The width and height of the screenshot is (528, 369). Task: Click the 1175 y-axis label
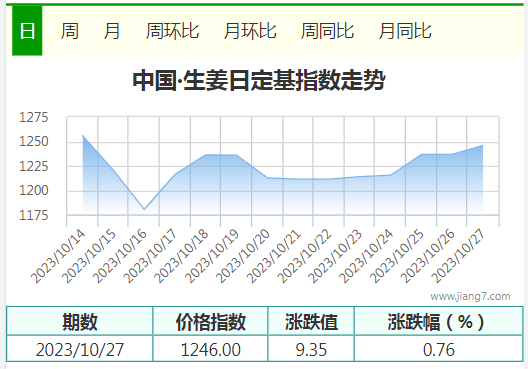[34, 215]
